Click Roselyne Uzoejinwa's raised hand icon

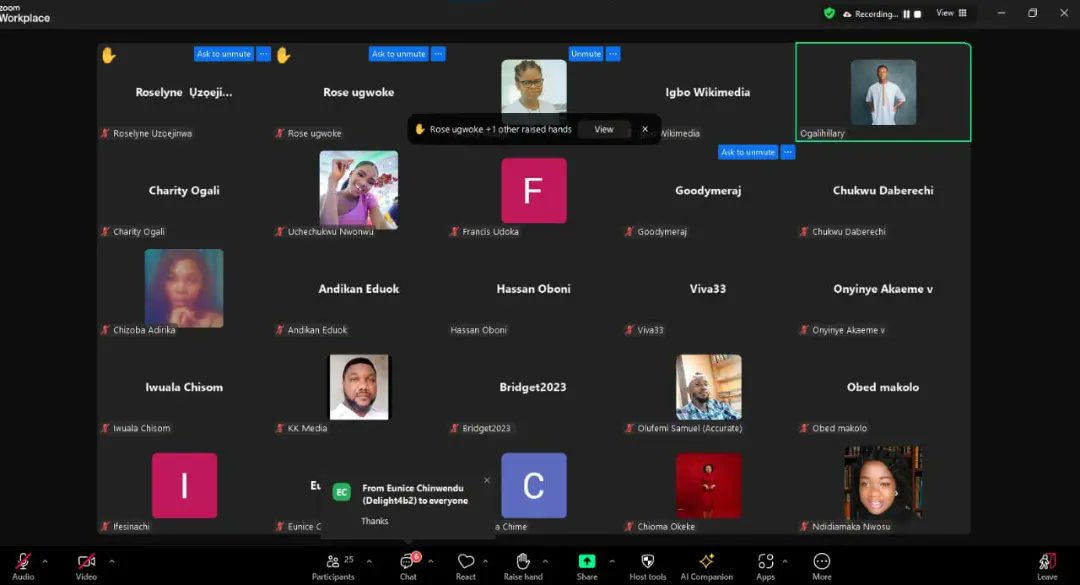tap(109, 55)
